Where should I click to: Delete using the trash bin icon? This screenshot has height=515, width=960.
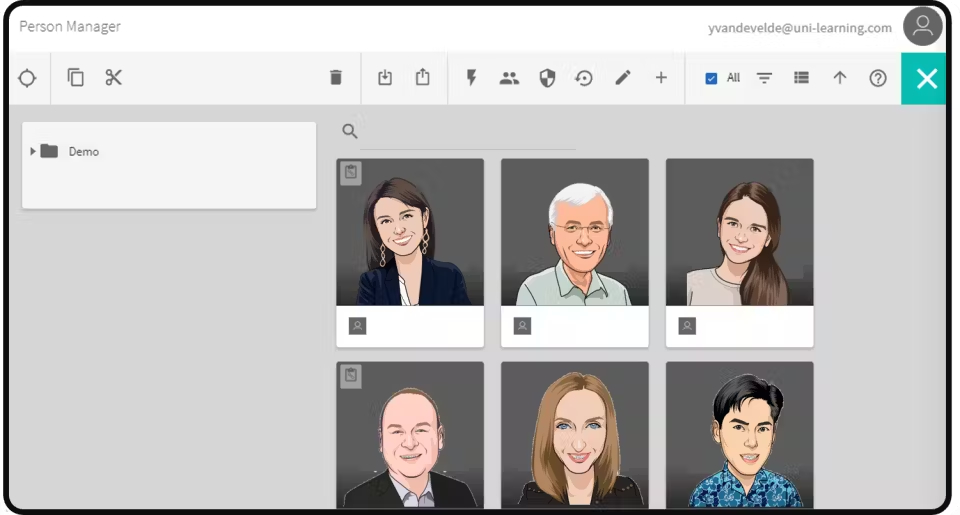[x=336, y=78]
